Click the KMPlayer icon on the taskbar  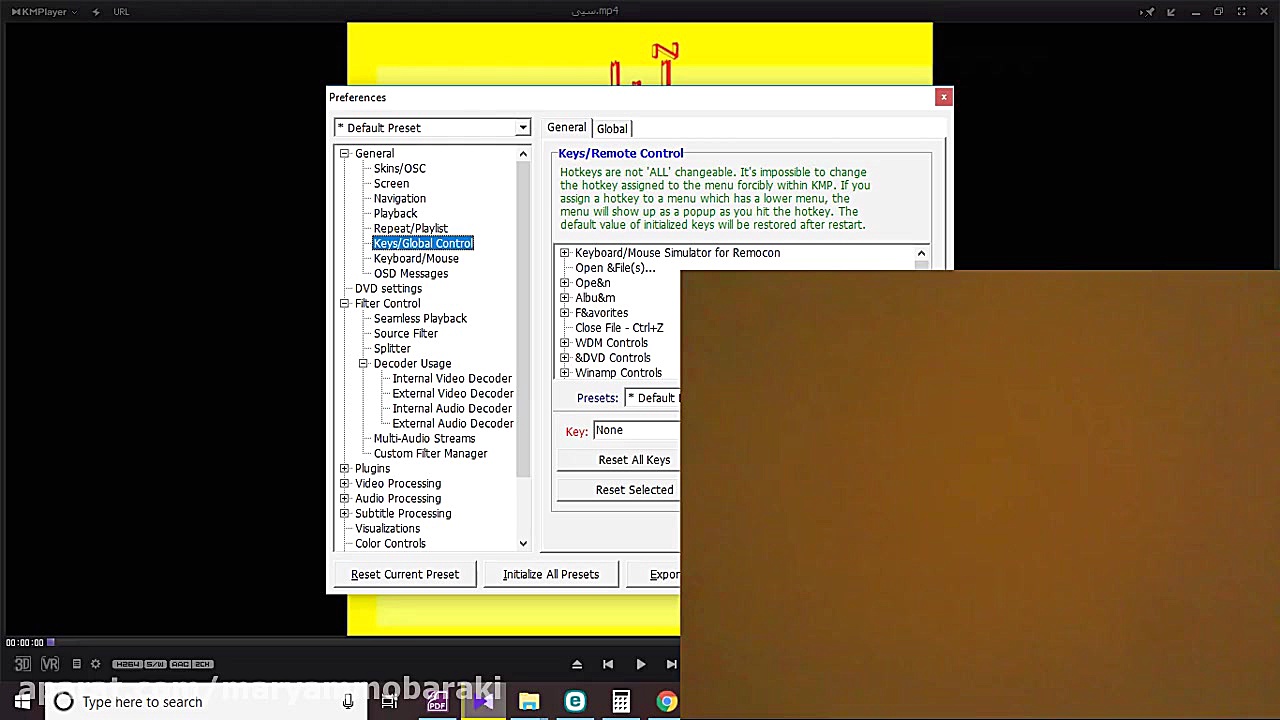click(483, 702)
